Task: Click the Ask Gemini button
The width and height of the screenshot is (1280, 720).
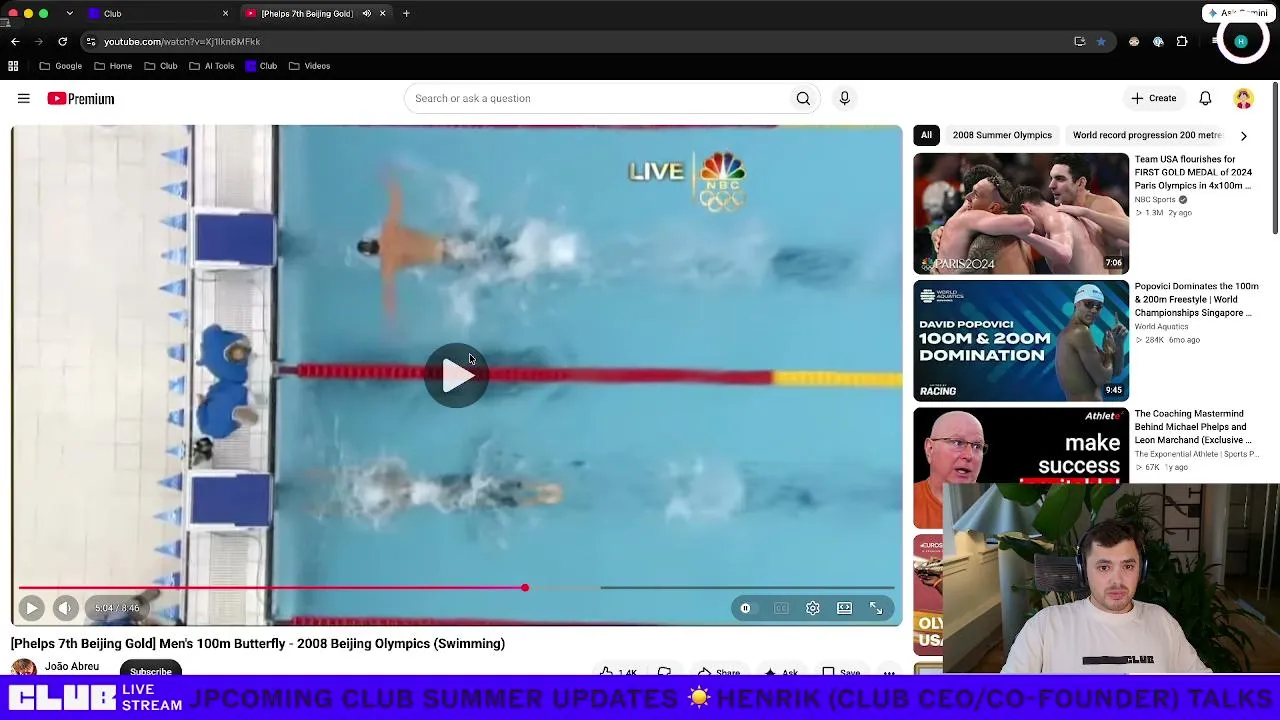Action: pos(1238,13)
